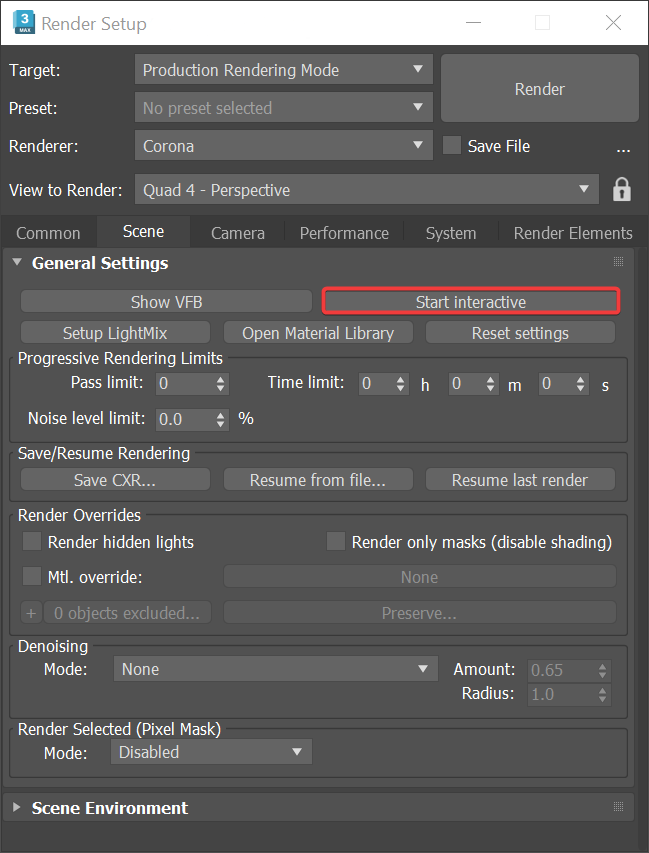The image size is (649, 853).
Task: Select the Scene tab
Action: 144,231
